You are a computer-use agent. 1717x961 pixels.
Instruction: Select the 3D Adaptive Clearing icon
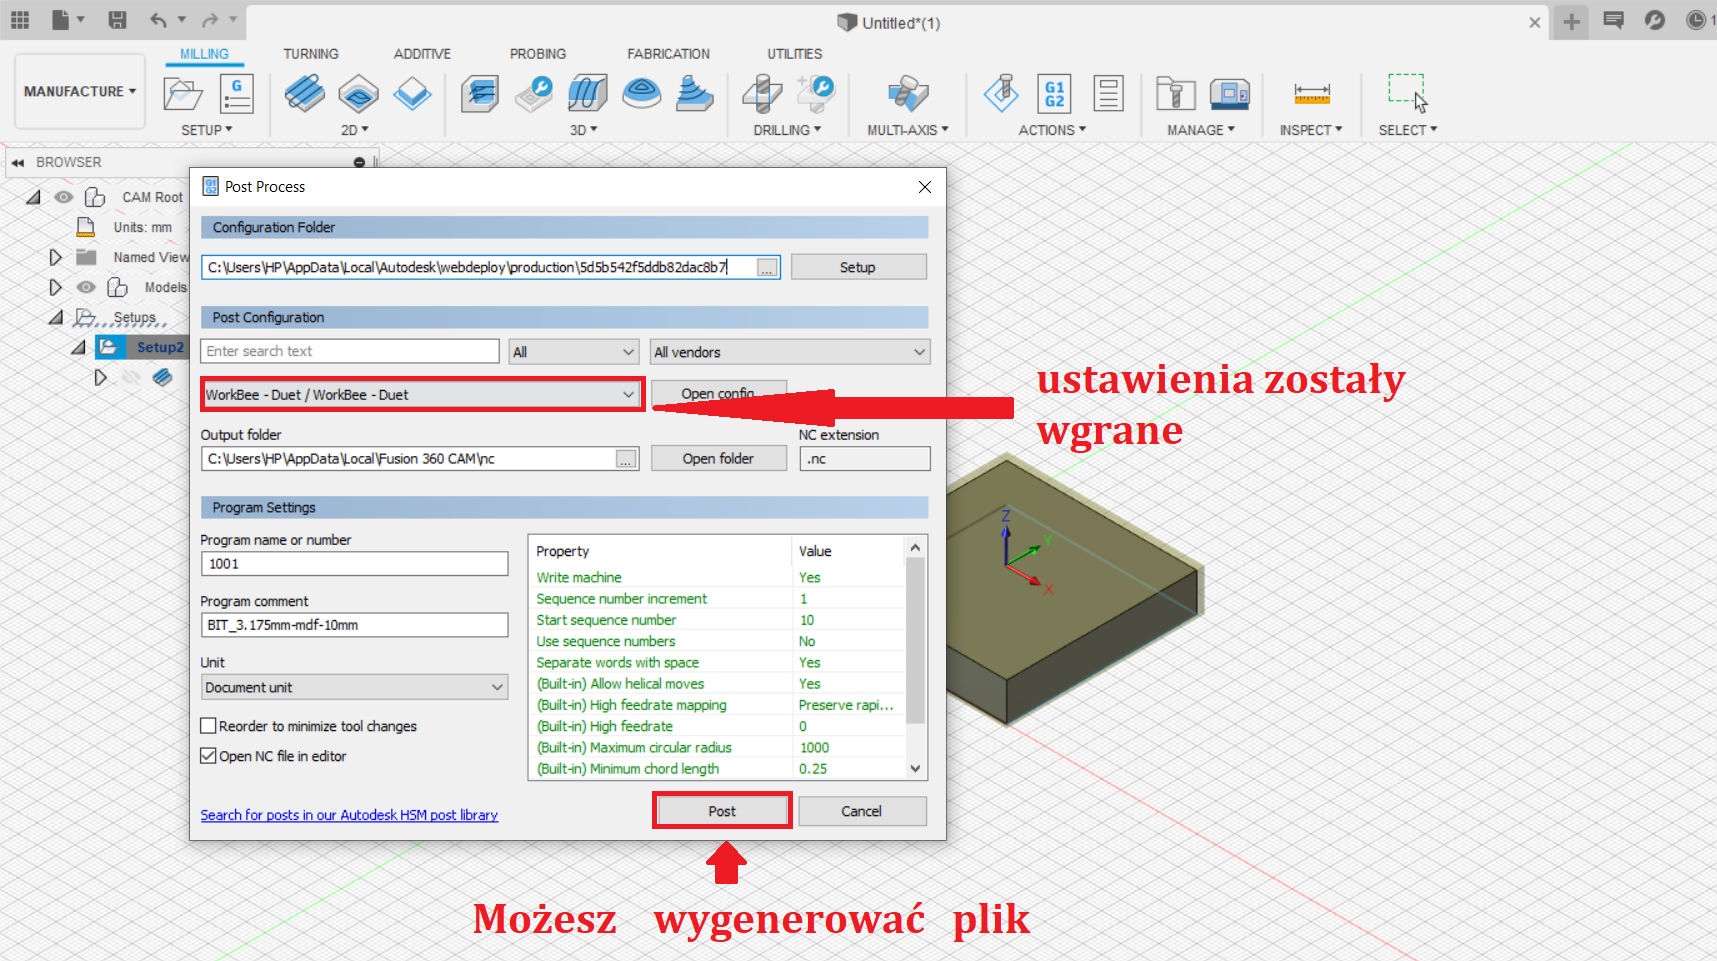coord(480,94)
